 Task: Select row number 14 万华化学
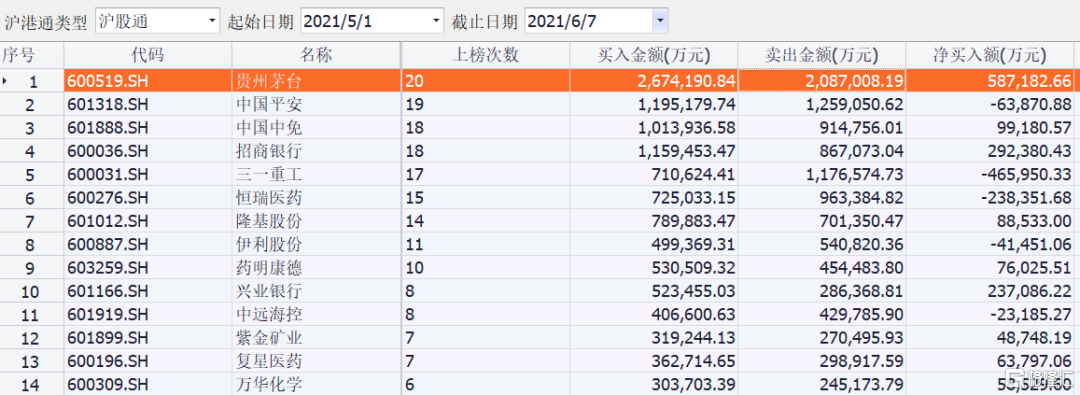pyautogui.click(x=540, y=385)
